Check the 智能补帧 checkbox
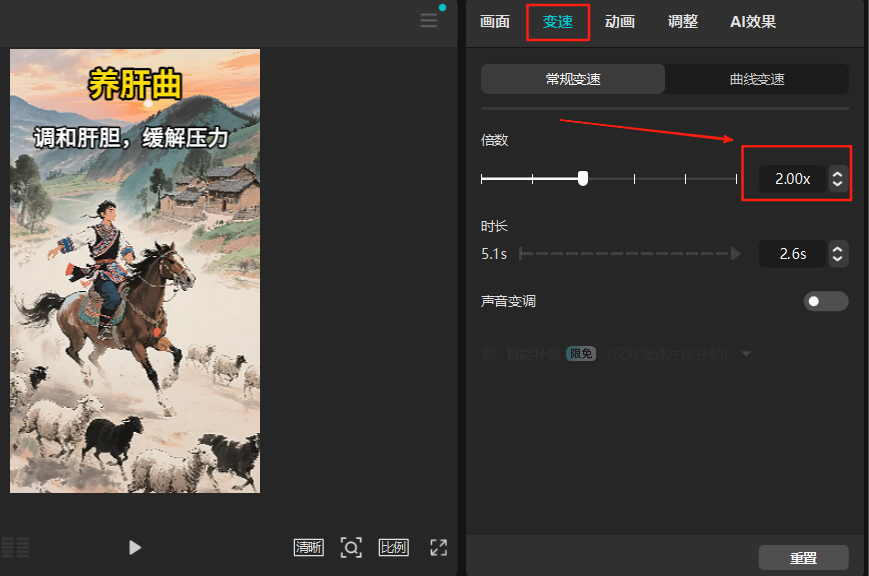 coord(489,353)
